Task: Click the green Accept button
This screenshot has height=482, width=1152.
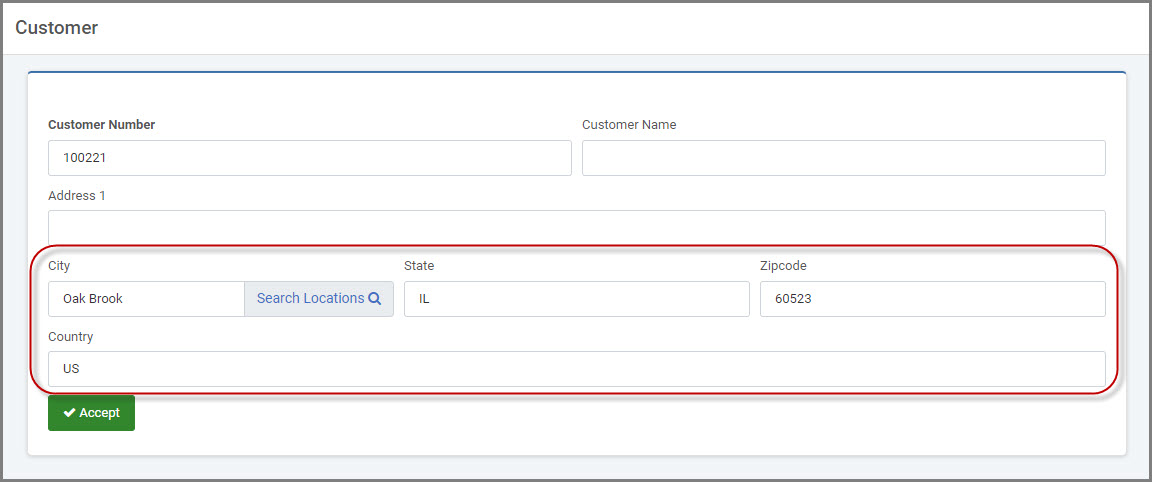Action: pyautogui.click(x=91, y=413)
